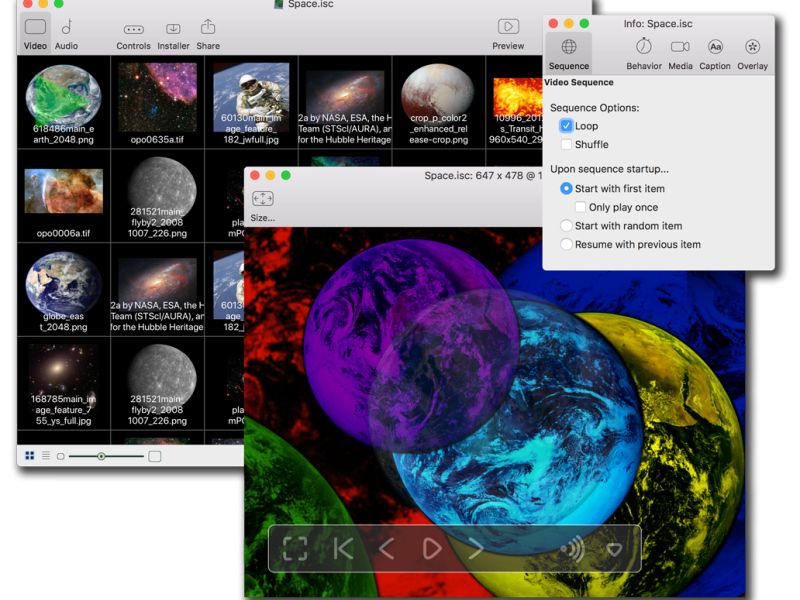Select the astronaut 182_jwfull.jpg thumbnail in top row
800x600 pixels.
[251, 102]
